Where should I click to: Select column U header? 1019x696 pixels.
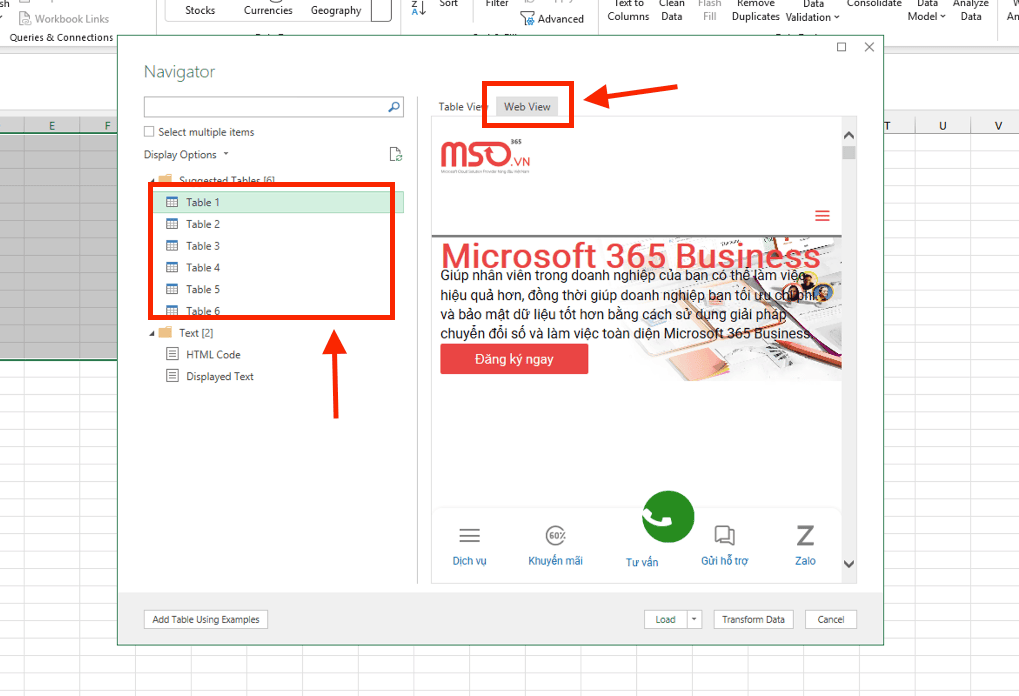(x=942, y=125)
